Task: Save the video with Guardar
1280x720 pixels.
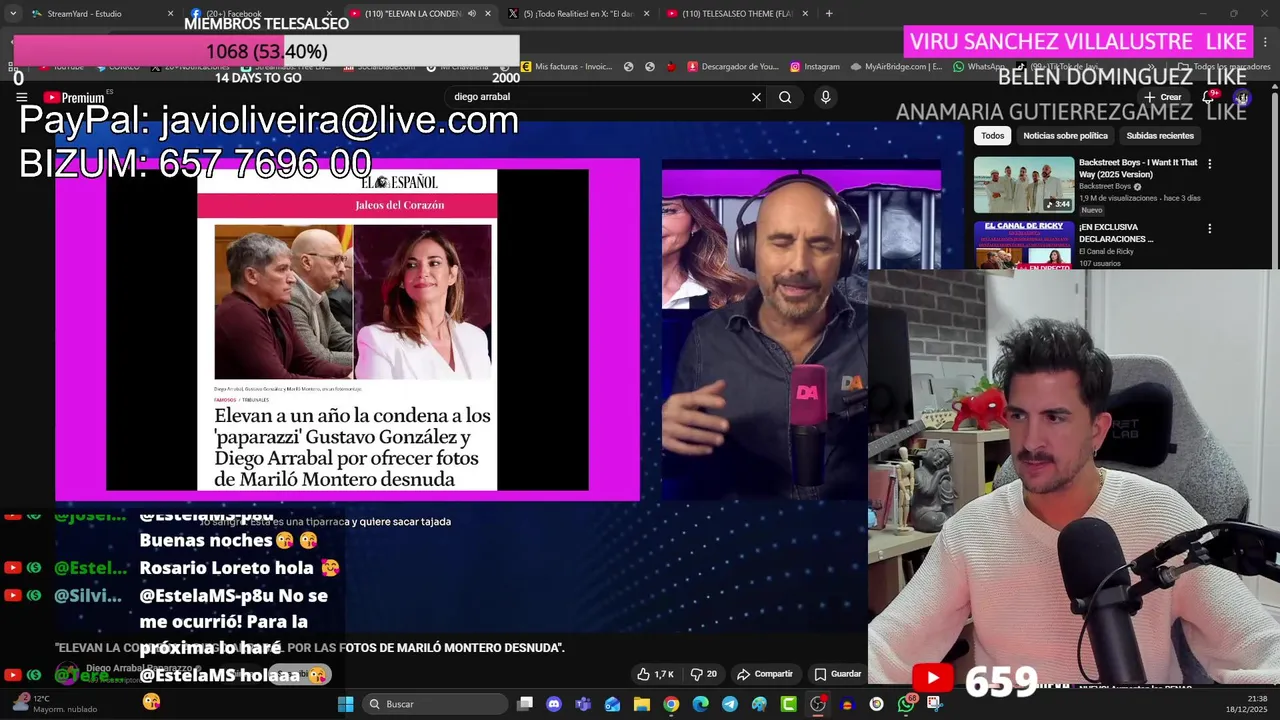Action: pyautogui.click(x=838, y=674)
